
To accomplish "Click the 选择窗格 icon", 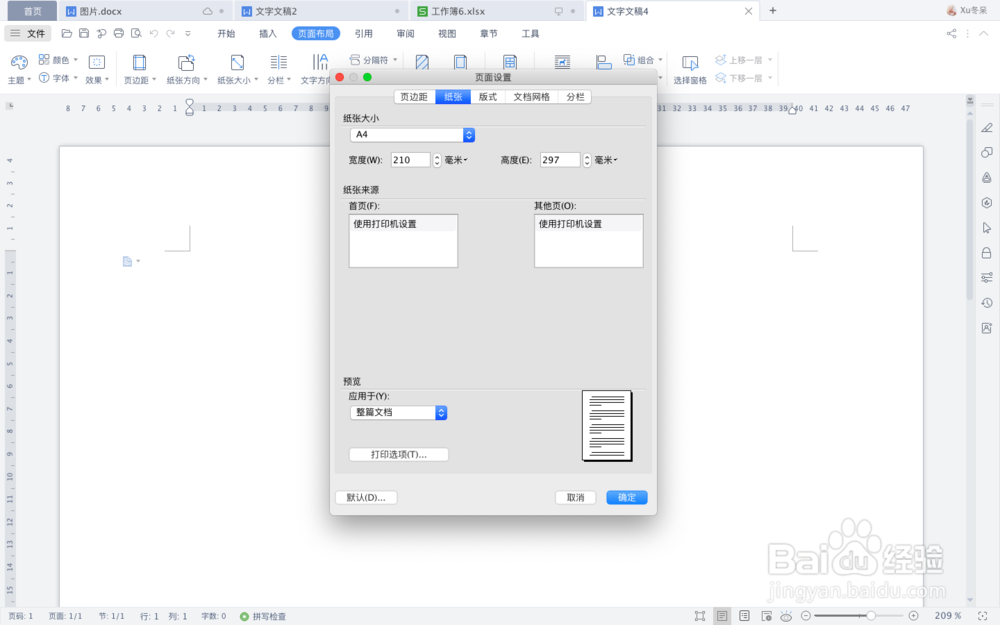I will click(x=690, y=68).
